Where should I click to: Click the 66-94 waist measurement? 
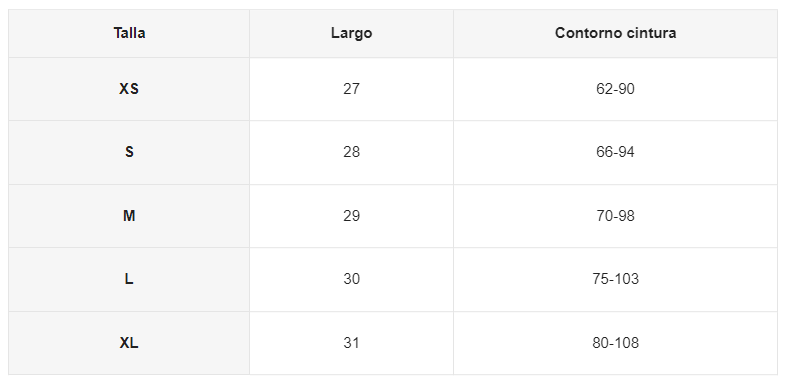[x=615, y=152]
